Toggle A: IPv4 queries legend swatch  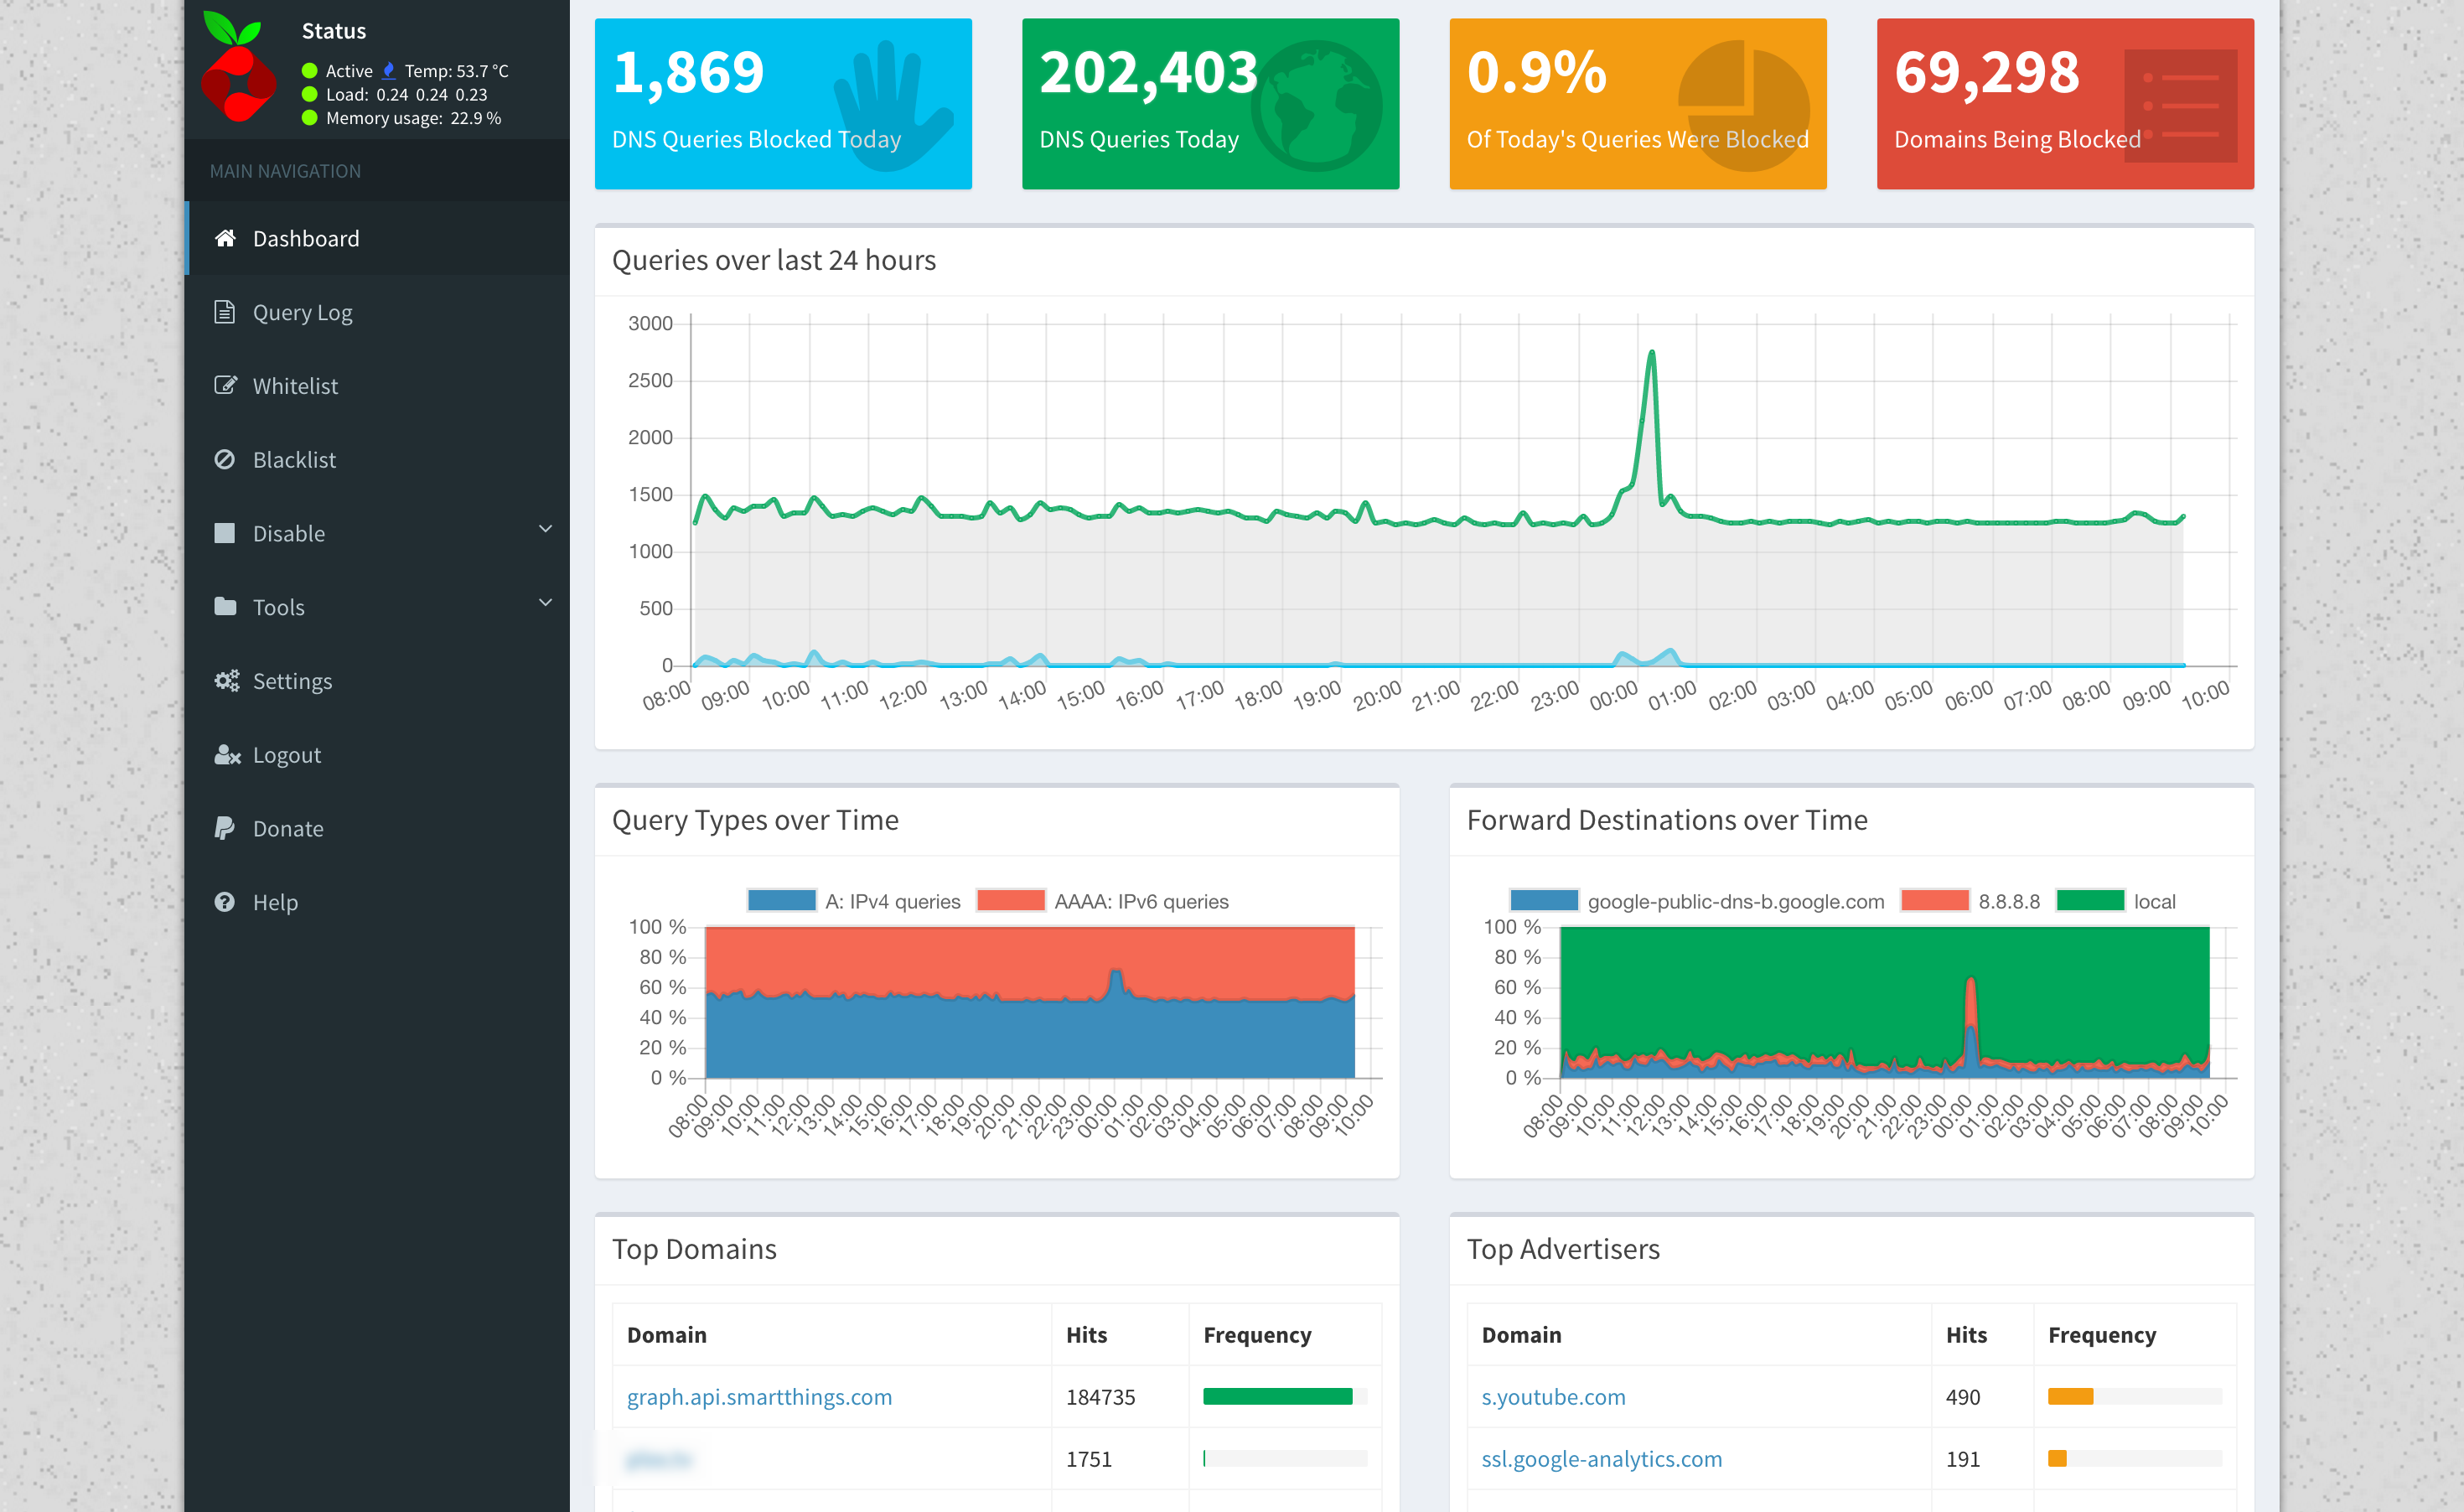point(782,900)
